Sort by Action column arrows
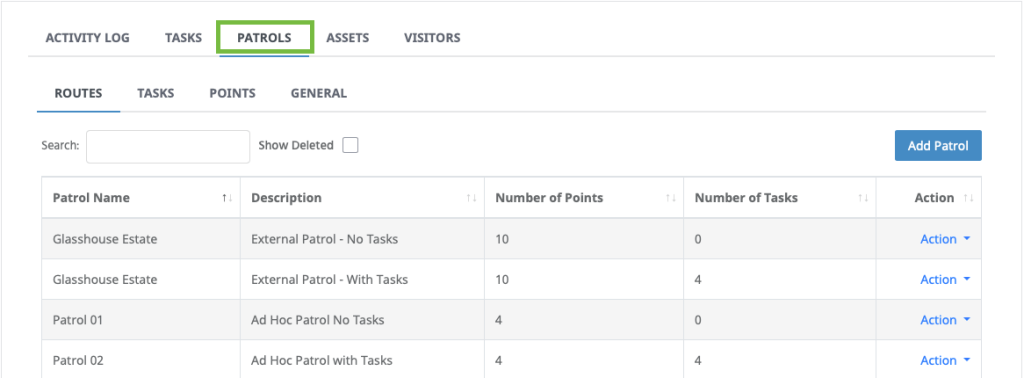The width and height of the screenshot is (1024, 378). pos(968,198)
